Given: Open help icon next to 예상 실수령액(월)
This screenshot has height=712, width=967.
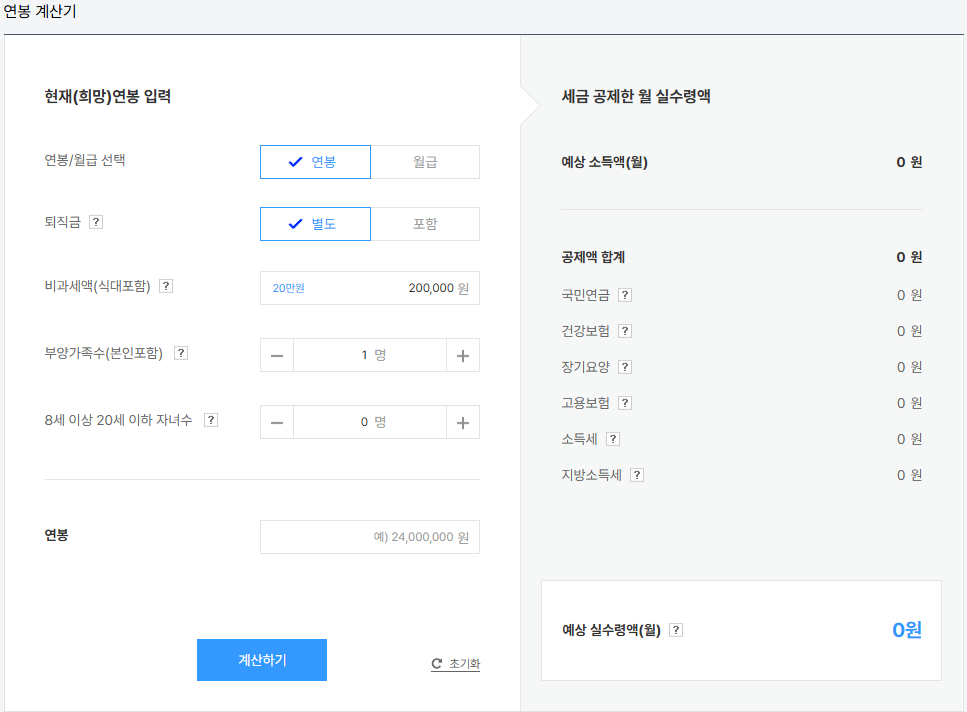Looking at the screenshot, I should click(x=676, y=630).
